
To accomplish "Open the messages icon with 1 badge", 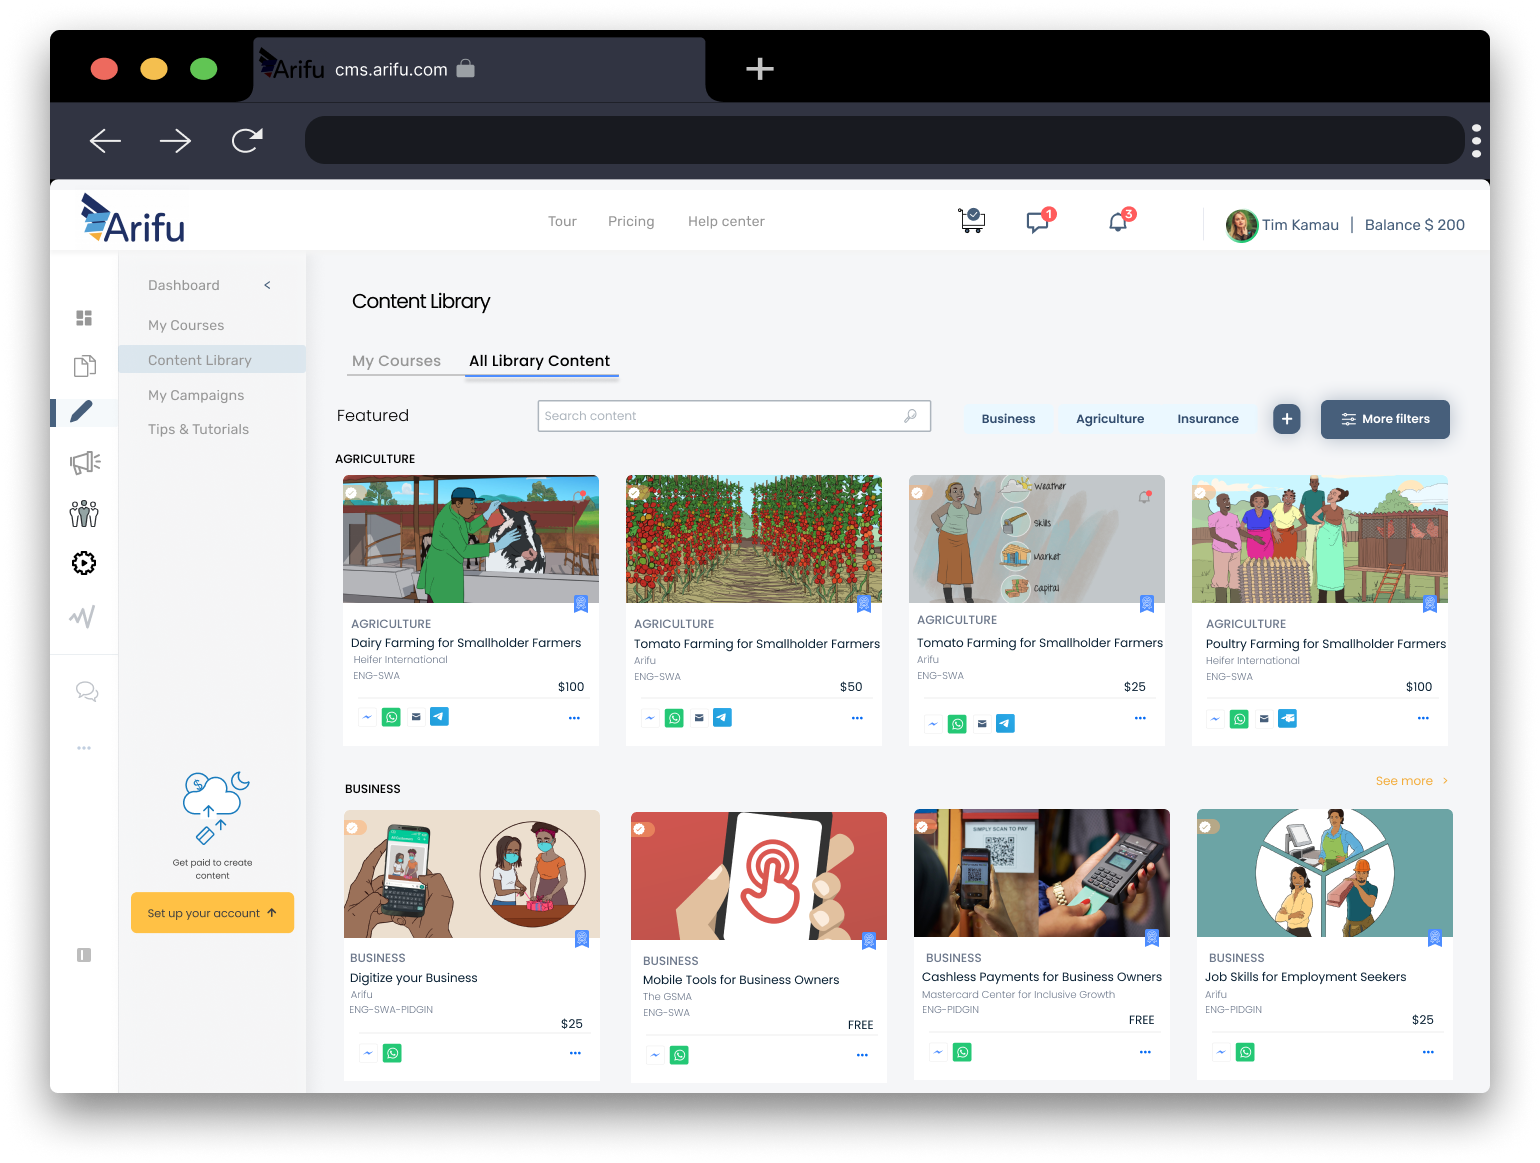I will point(1038,222).
